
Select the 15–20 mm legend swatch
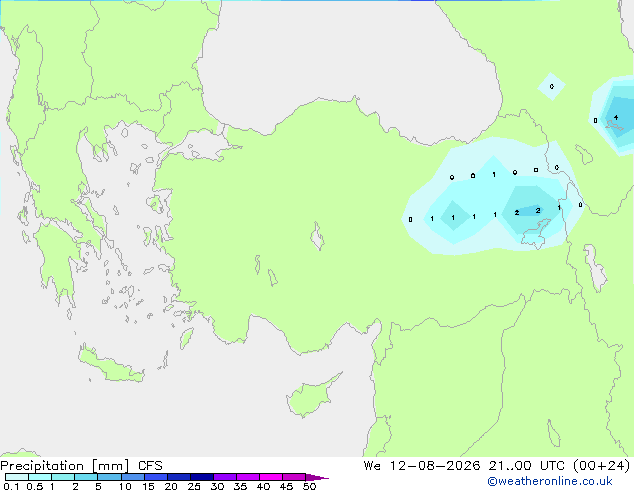click(155, 477)
